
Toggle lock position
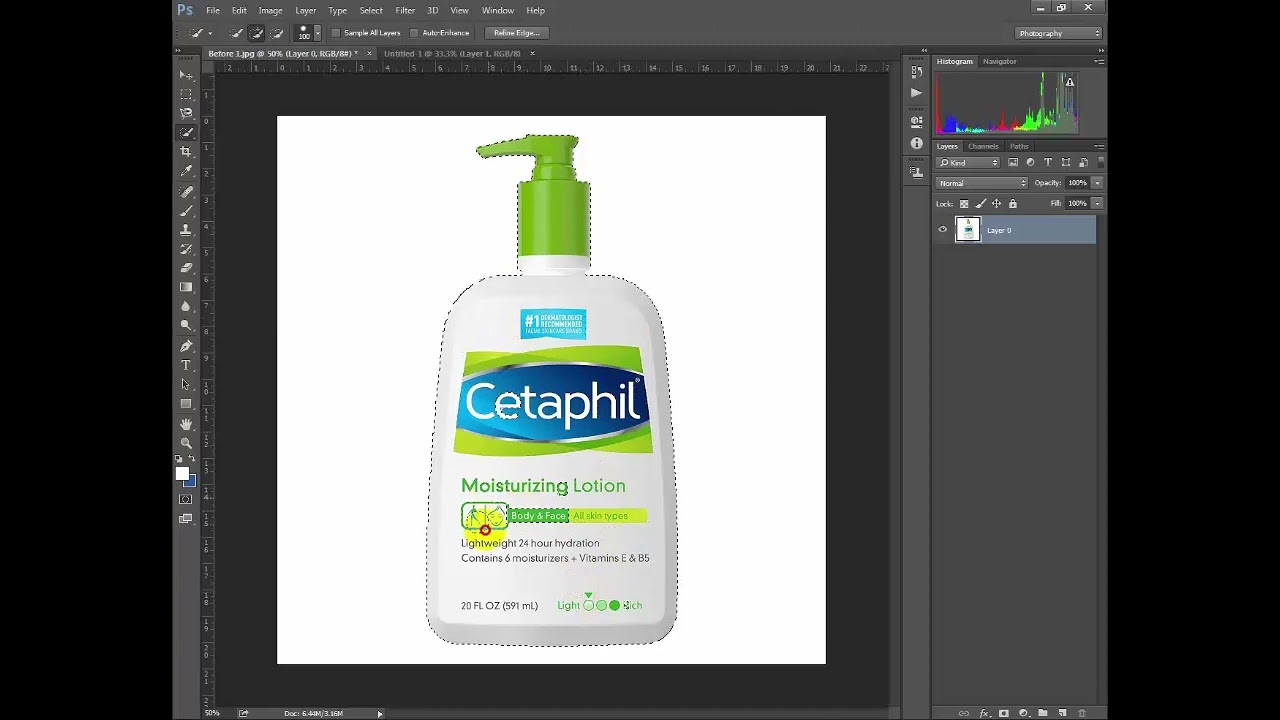(x=996, y=204)
